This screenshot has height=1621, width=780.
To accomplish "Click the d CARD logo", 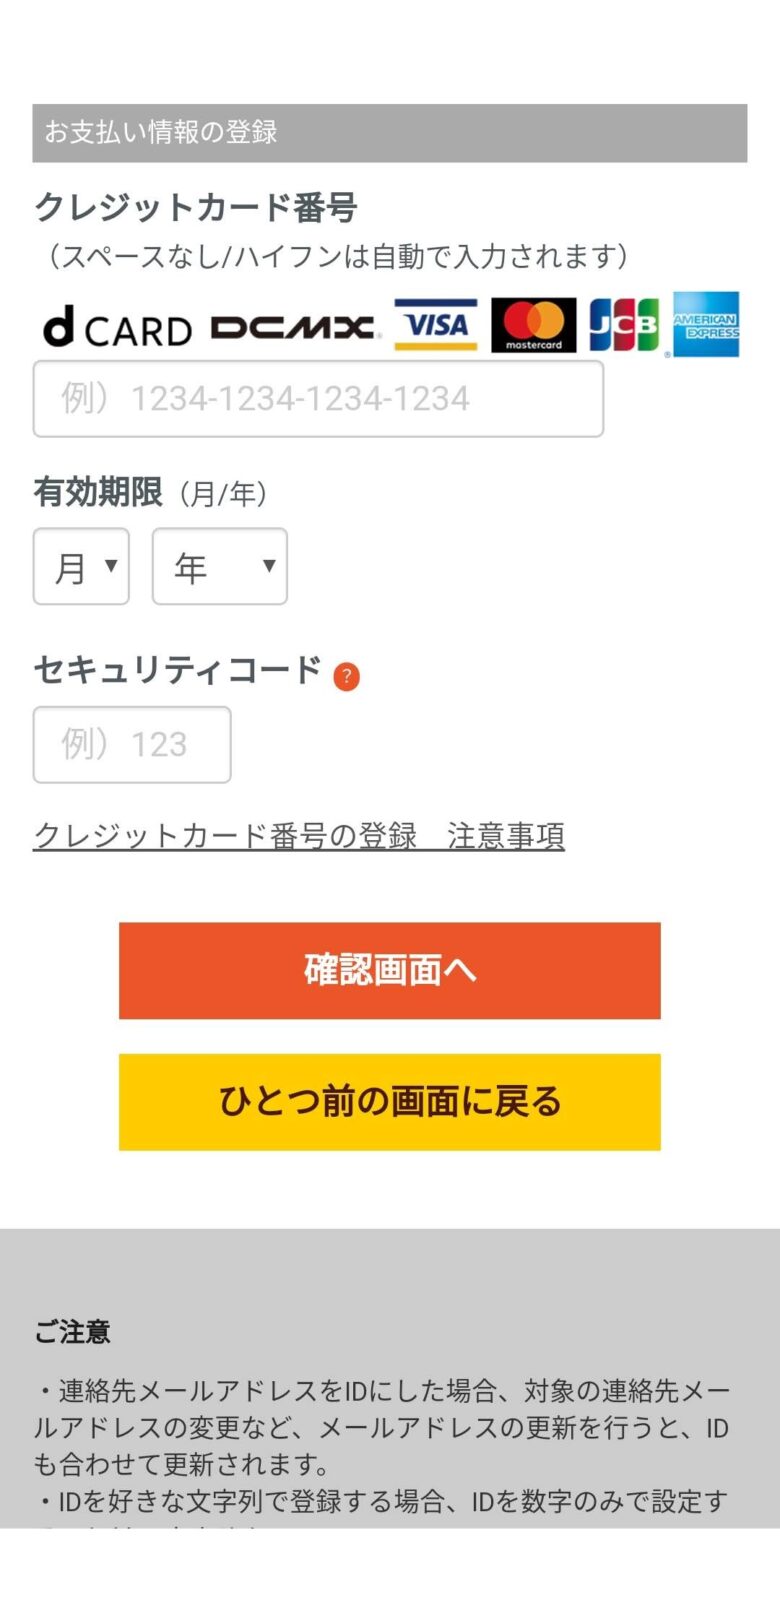I will (x=116, y=327).
